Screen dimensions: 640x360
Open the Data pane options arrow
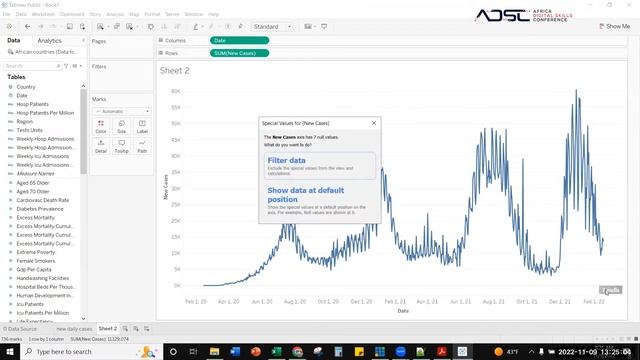pos(83,41)
